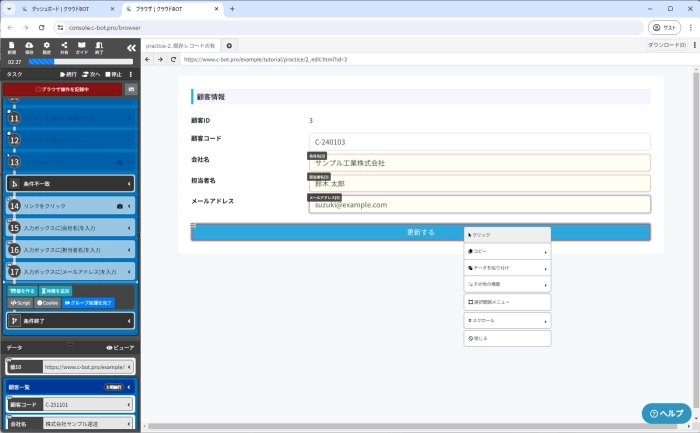
Task: Click the 更新する submit button
Action: 420,232
